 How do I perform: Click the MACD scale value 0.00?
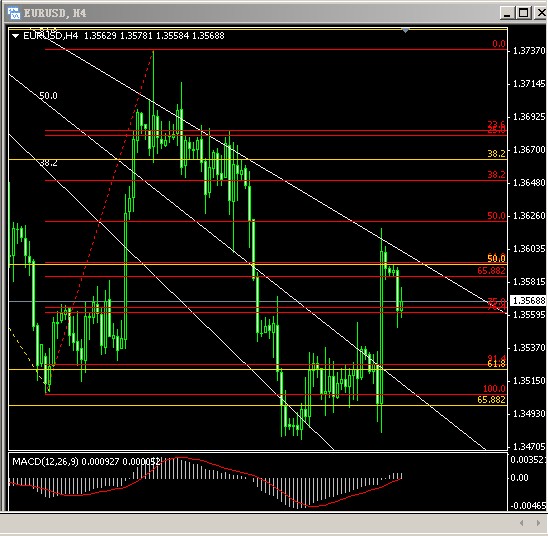coord(519,478)
